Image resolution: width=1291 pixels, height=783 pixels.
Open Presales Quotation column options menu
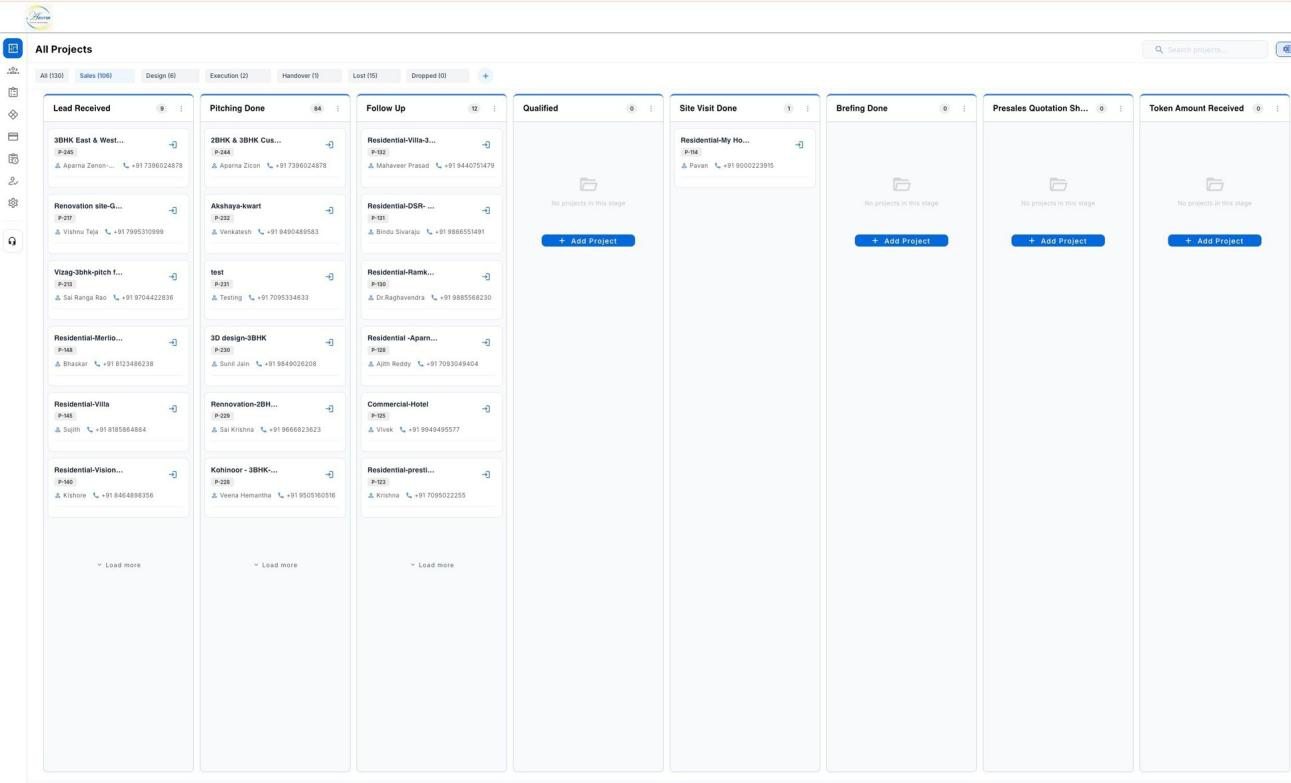tap(1120, 108)
